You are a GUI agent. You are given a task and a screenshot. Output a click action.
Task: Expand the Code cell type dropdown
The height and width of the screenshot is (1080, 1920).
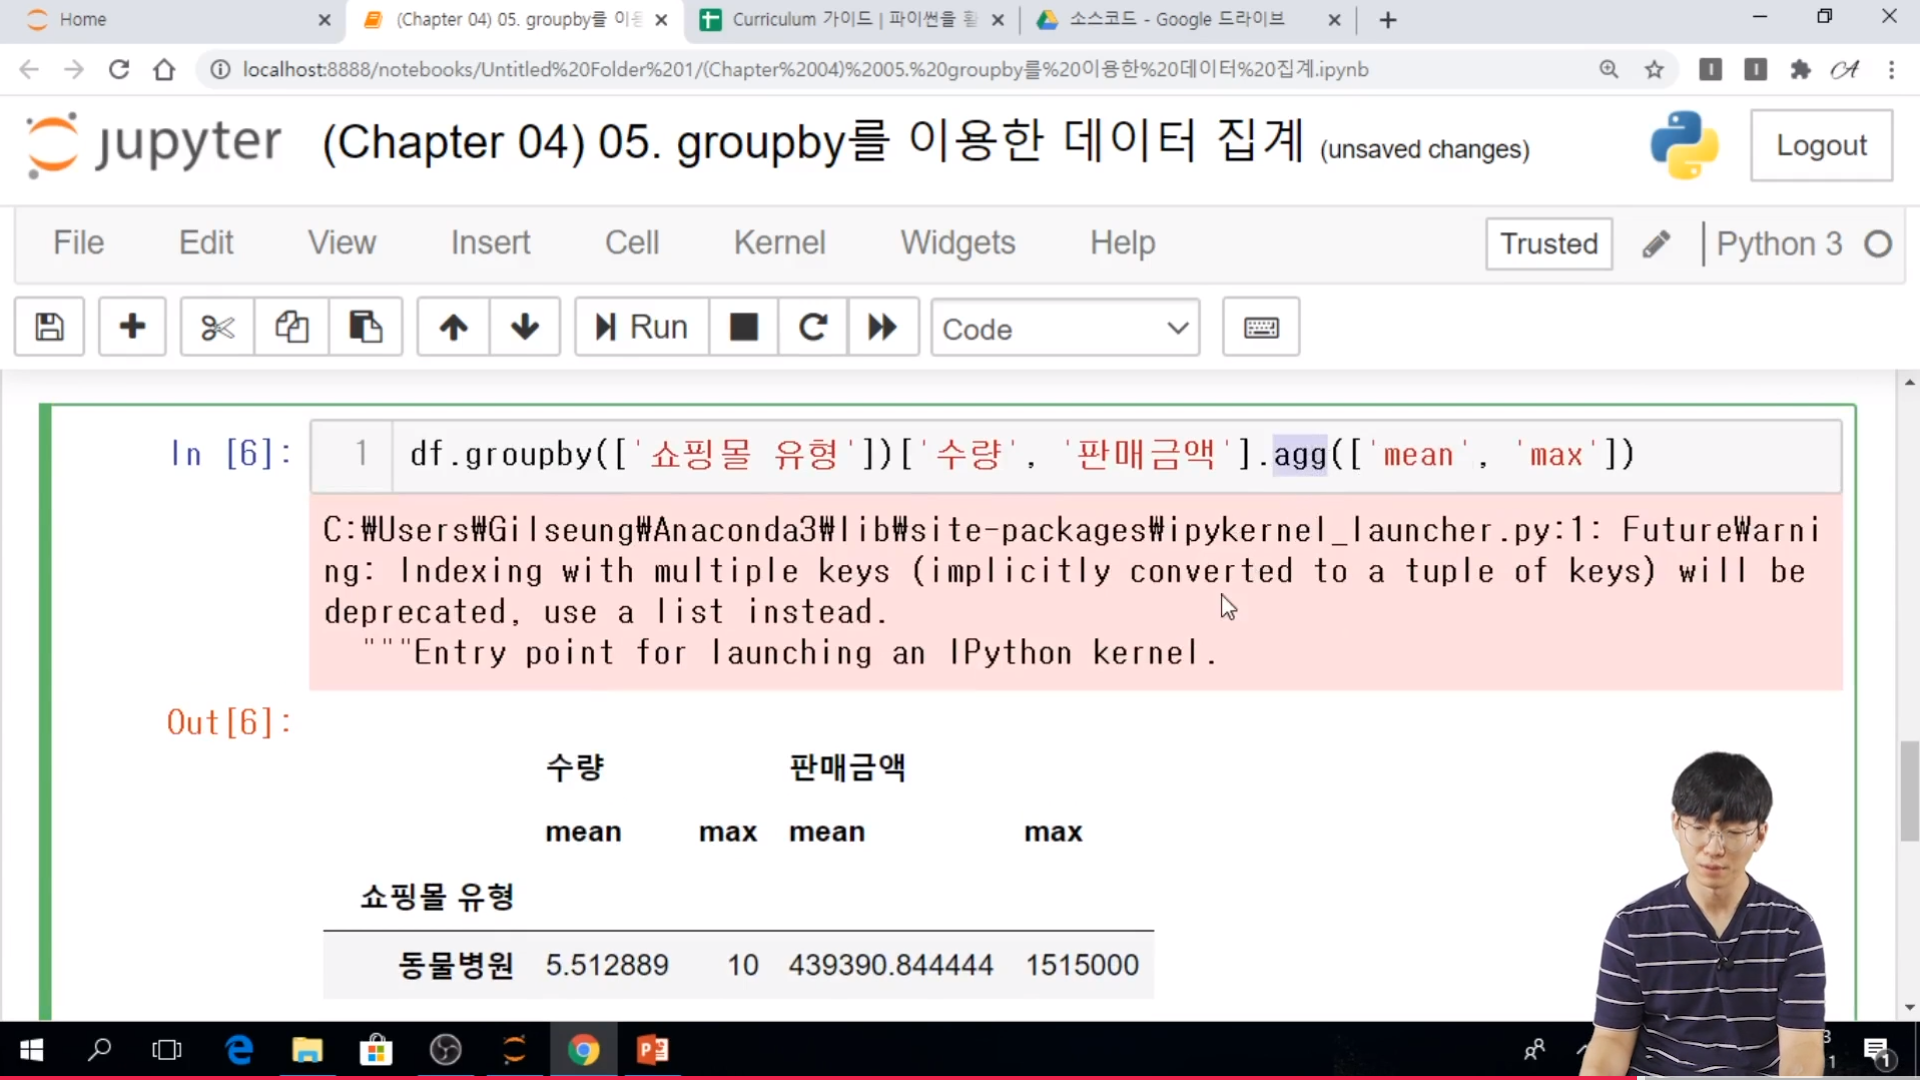(x=1065, y=328)
